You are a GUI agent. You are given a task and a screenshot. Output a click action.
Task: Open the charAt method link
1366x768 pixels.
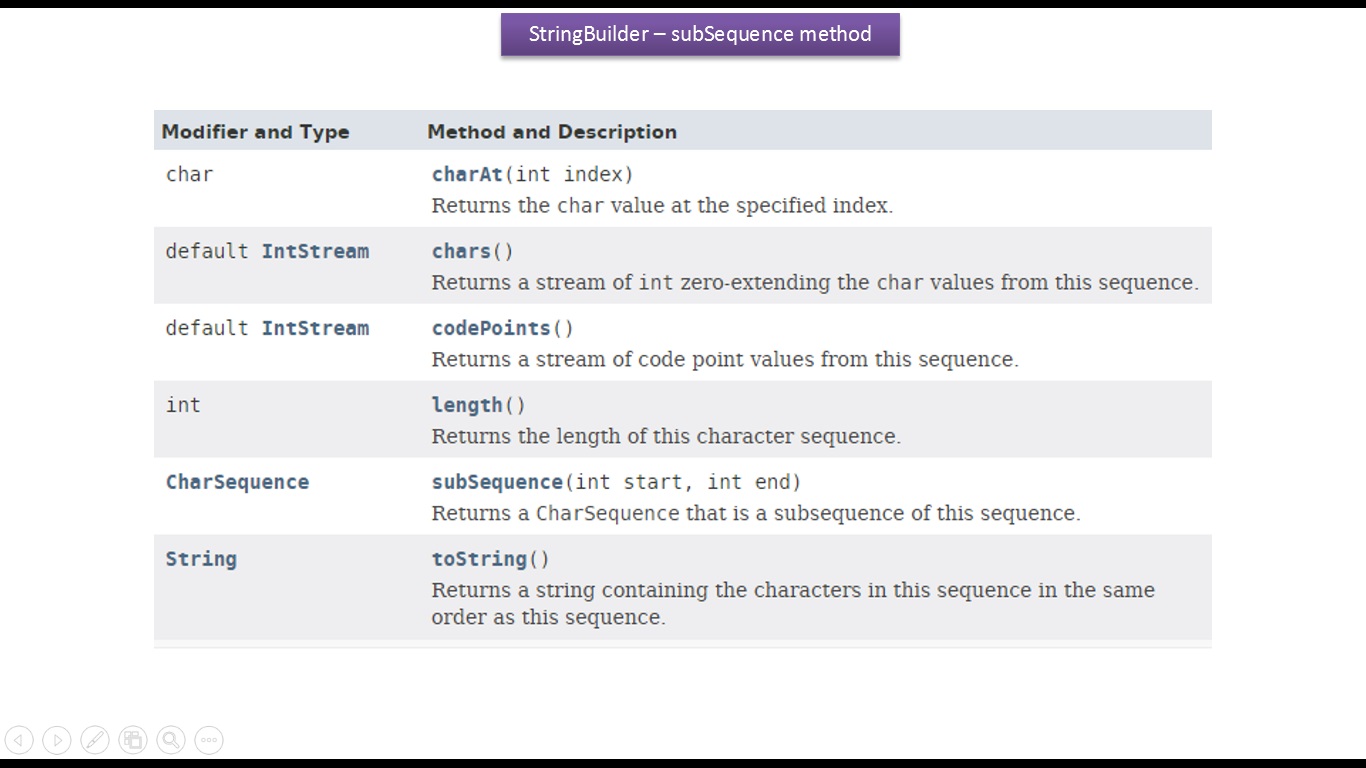[x=467, y=174]
